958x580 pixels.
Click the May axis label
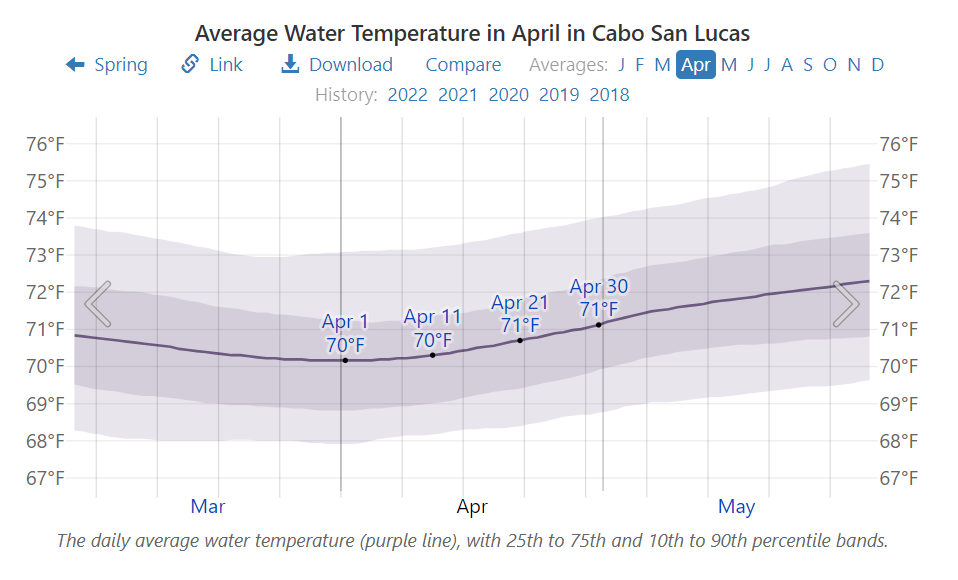coord(736,507)
